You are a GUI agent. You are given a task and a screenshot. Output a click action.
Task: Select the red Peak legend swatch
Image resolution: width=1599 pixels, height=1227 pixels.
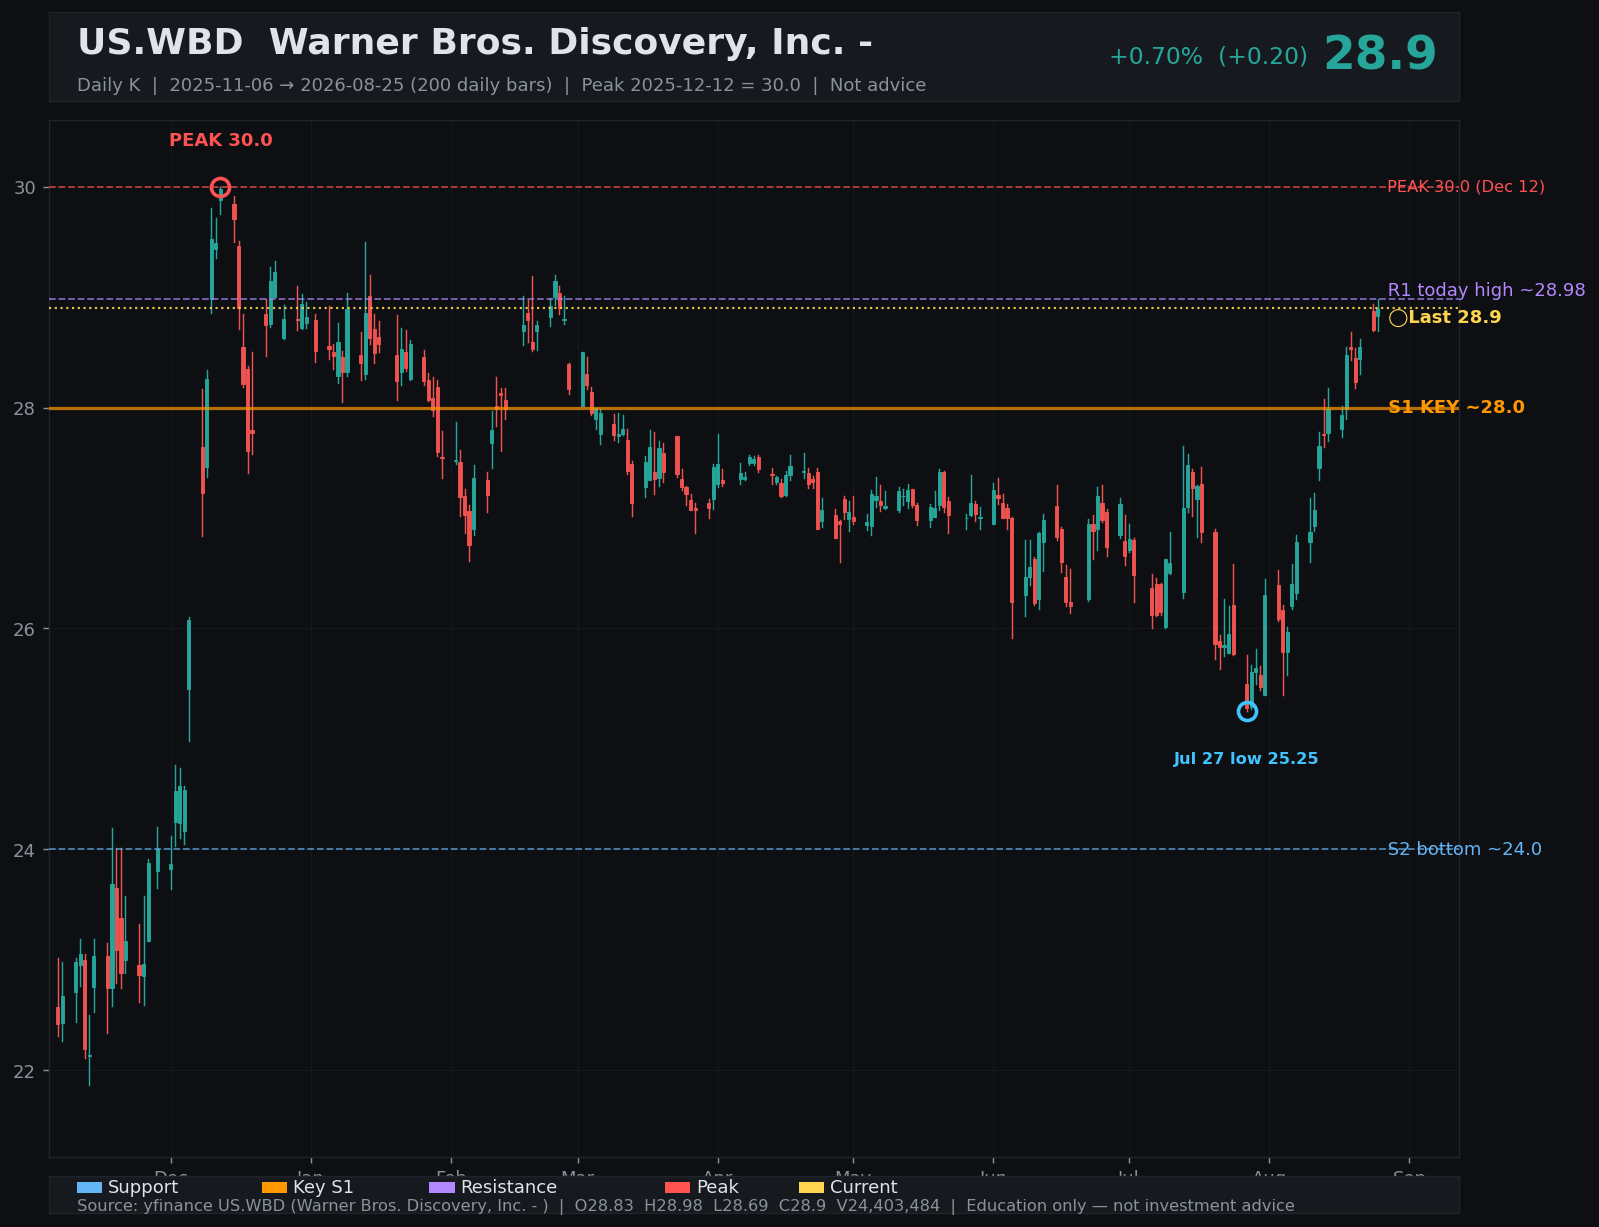pyautogui.click(x=677, y=1187)
